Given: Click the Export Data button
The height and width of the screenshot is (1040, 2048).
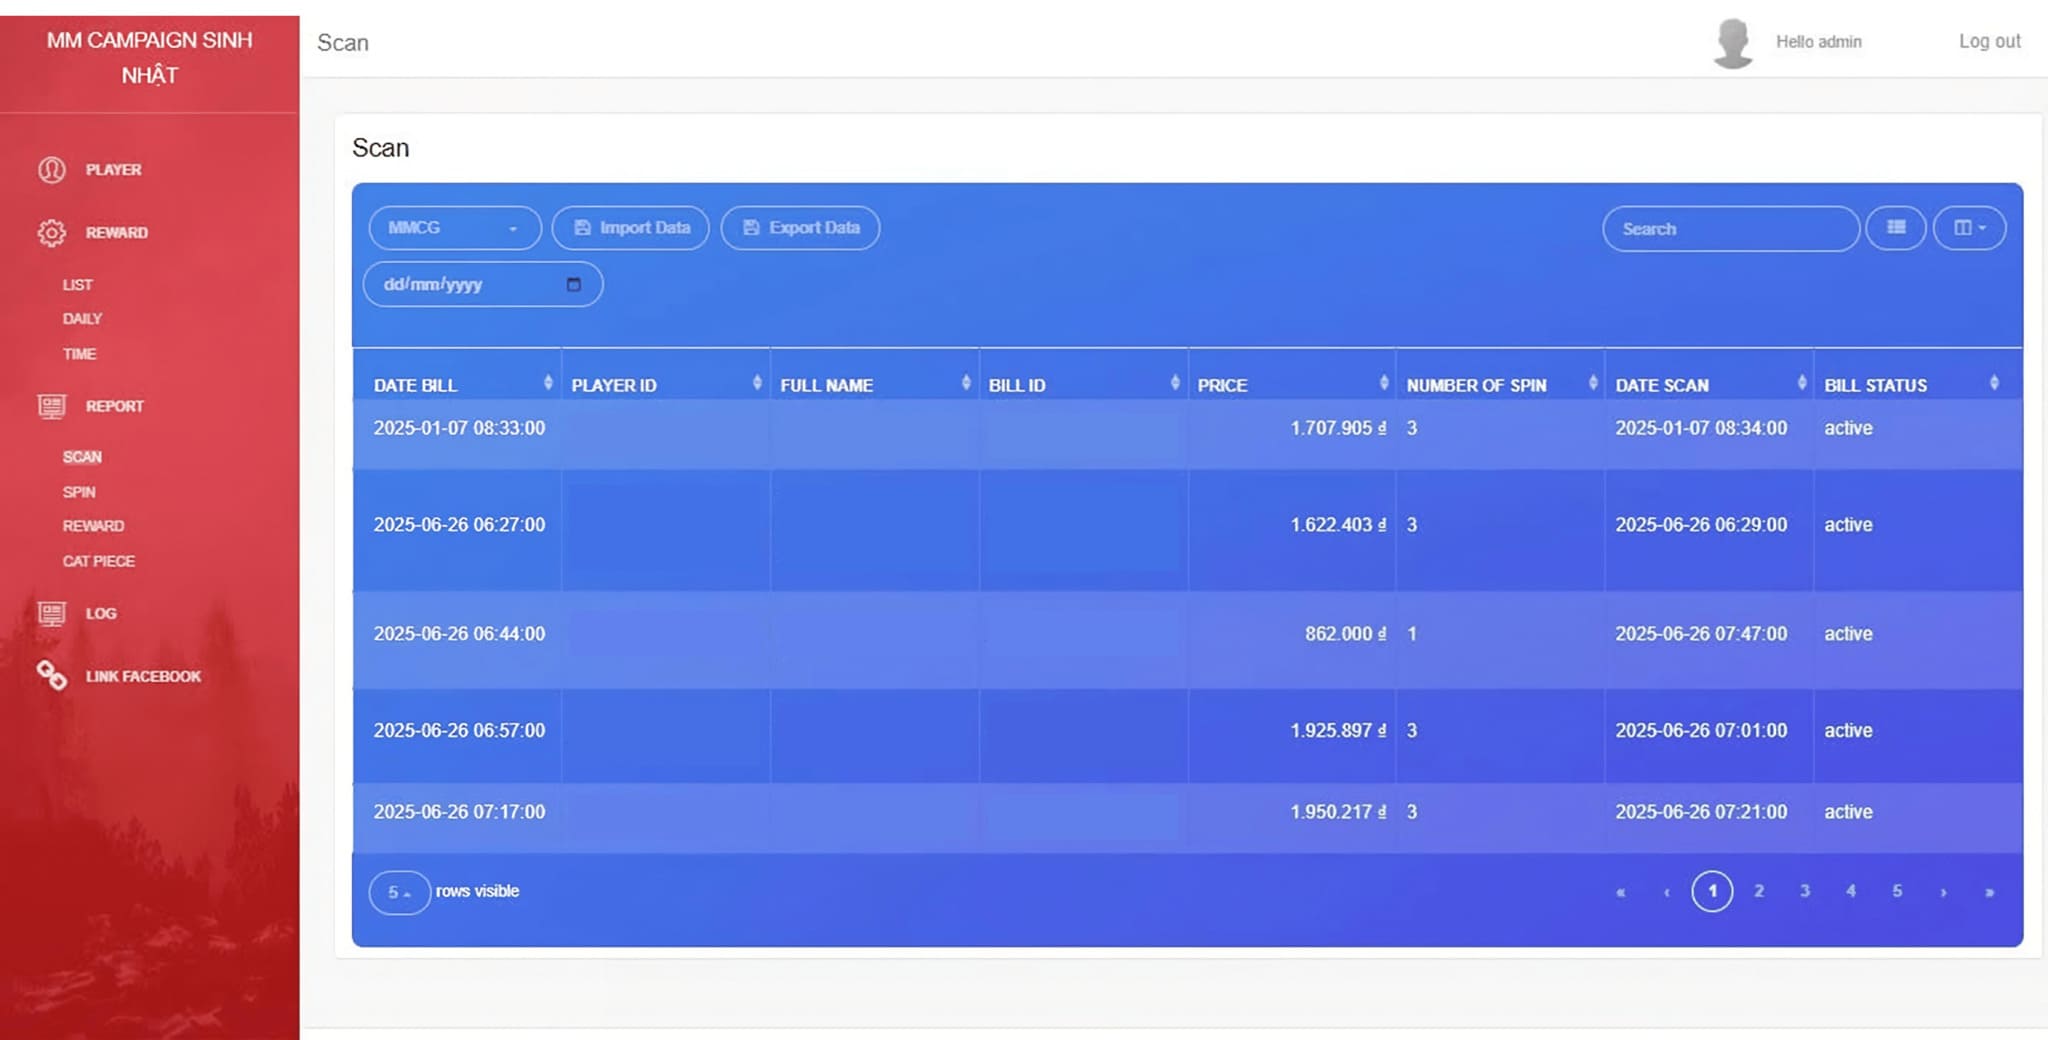Looking at the screenshot, I should click(x=800, y=228).
